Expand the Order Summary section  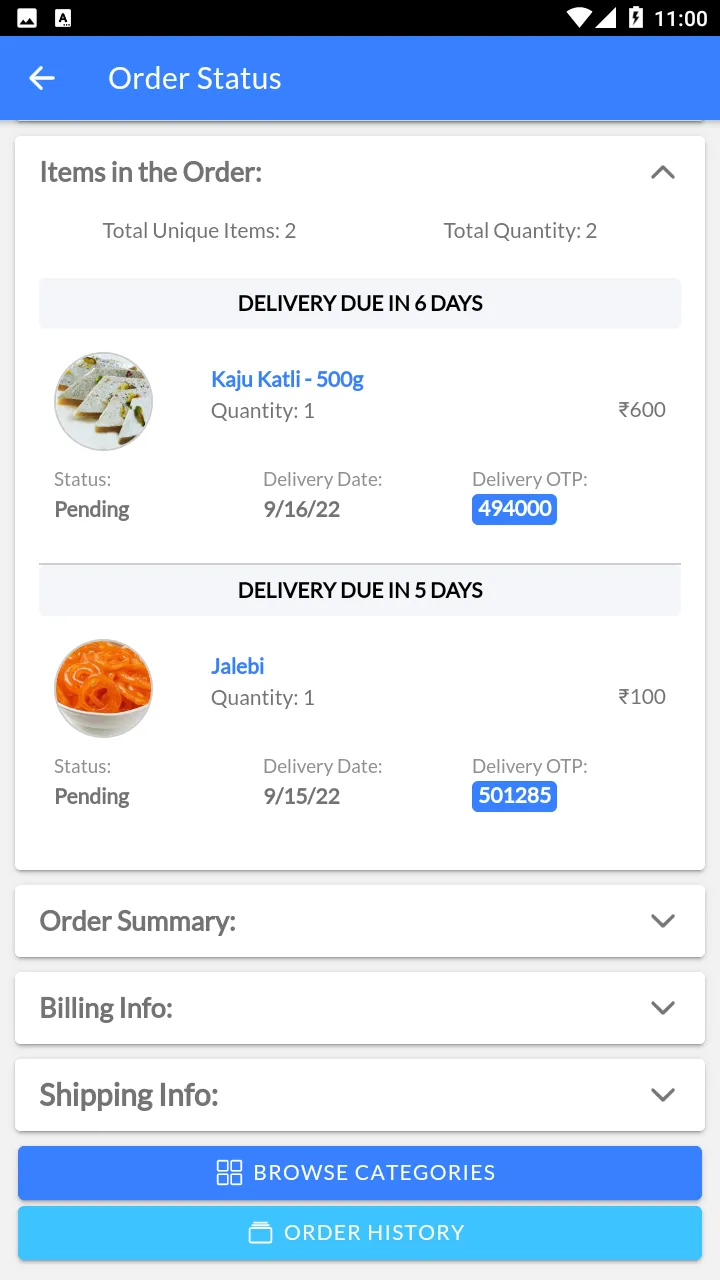(662, 921)
